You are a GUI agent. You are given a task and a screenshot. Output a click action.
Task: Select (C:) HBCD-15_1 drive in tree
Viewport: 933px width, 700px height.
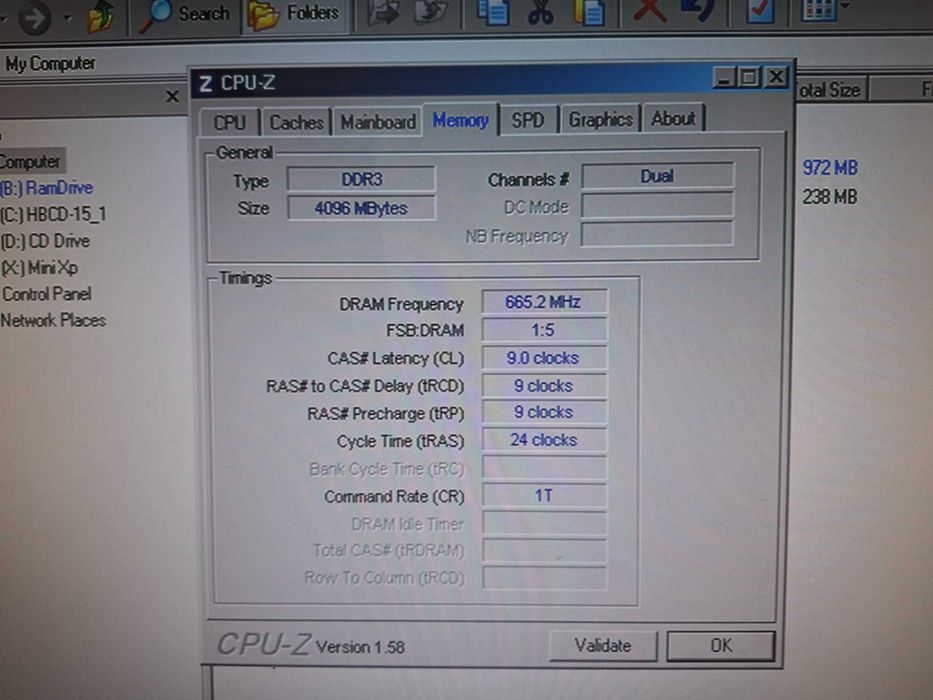pos(54,214)
